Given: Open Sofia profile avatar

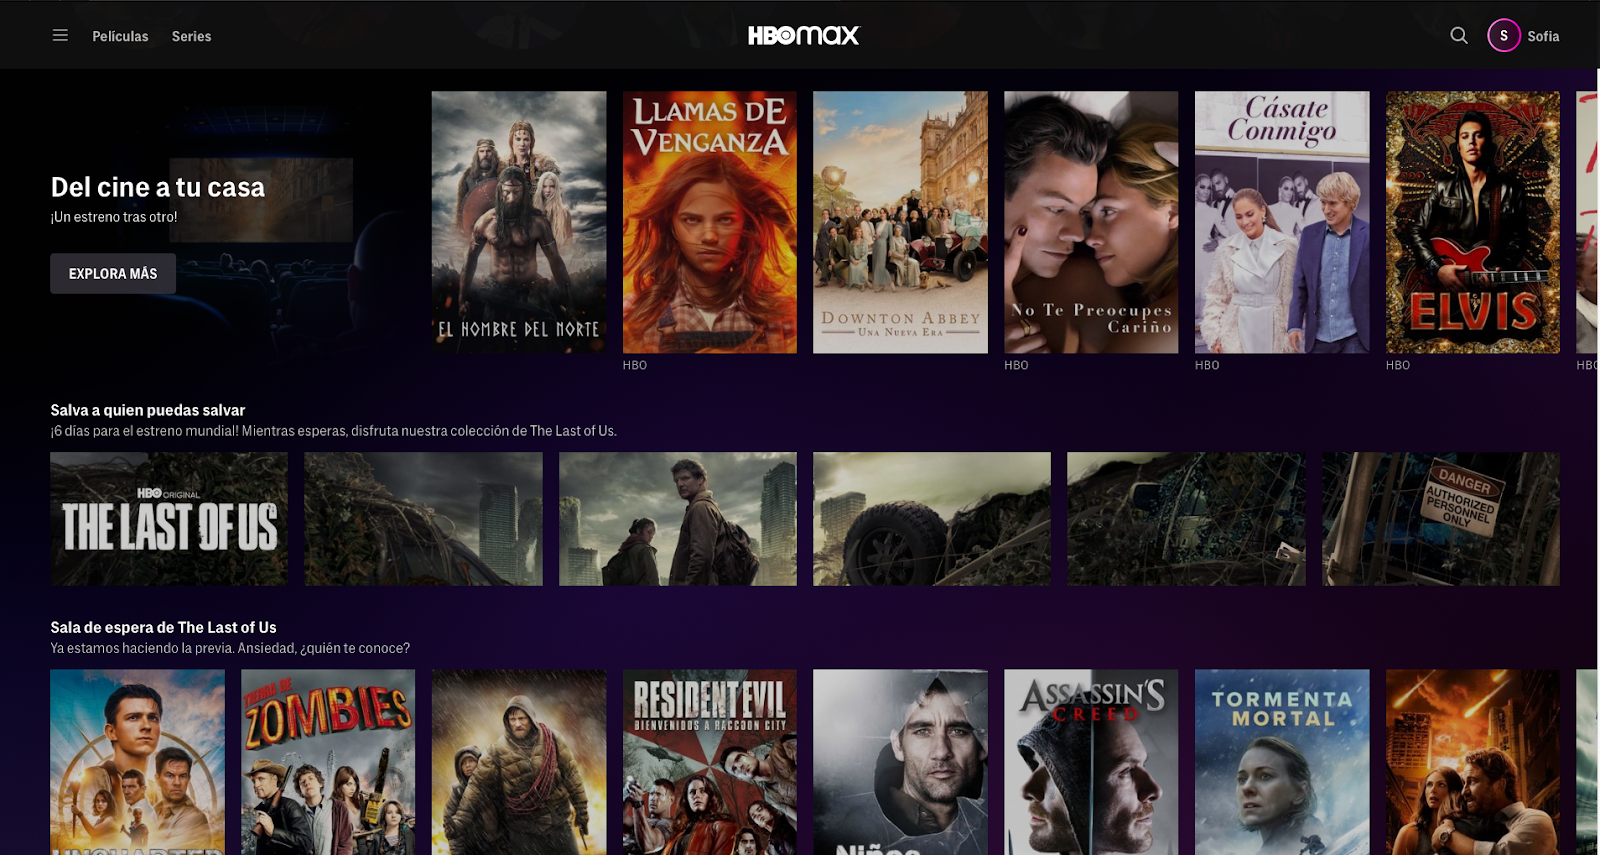Looking at the screenshot, I should point(1504,36).
